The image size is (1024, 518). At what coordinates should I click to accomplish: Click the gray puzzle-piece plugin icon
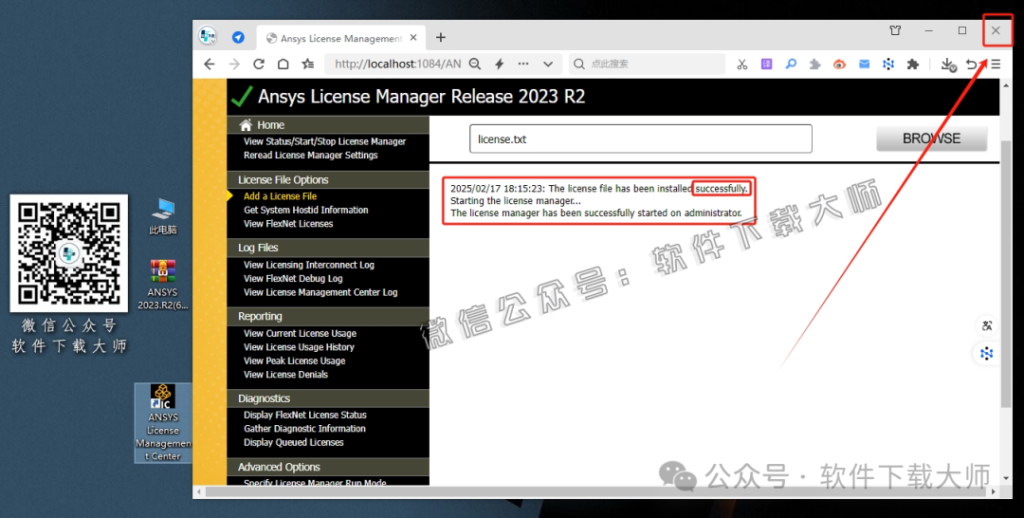pyautogui.click(x=815, y=64)
